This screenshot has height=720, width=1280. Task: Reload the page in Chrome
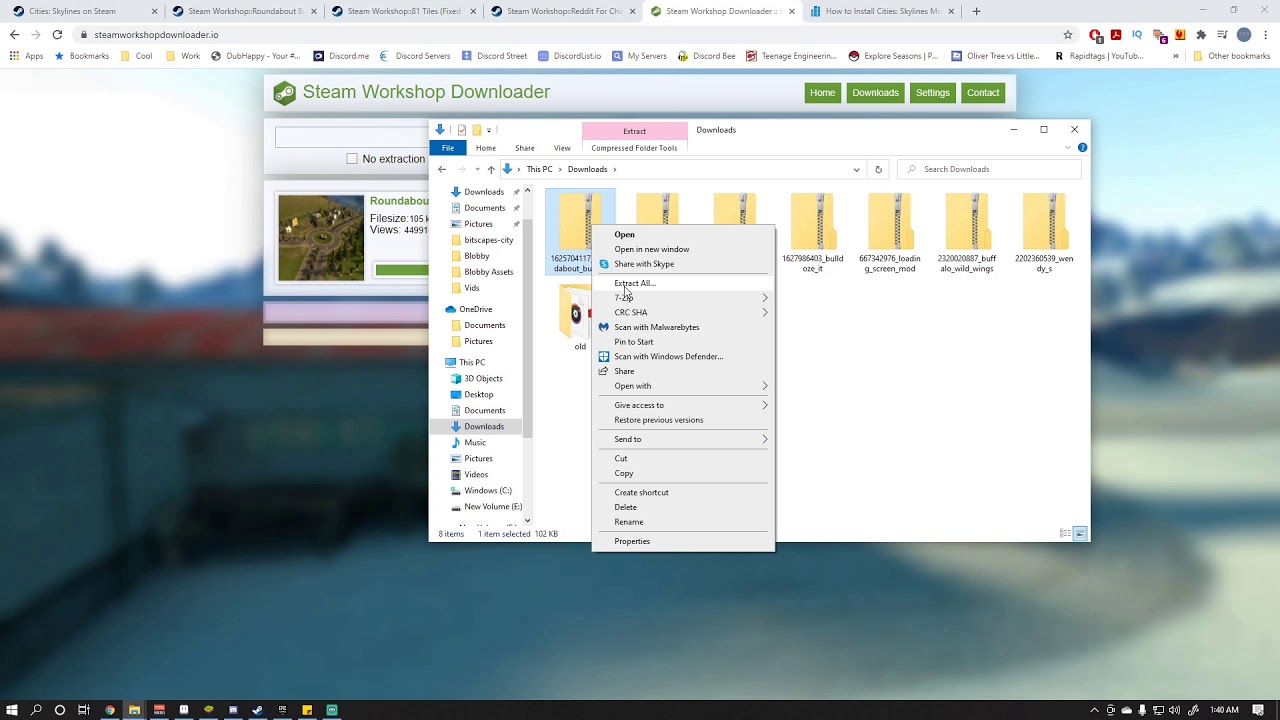tap(57, 34)
